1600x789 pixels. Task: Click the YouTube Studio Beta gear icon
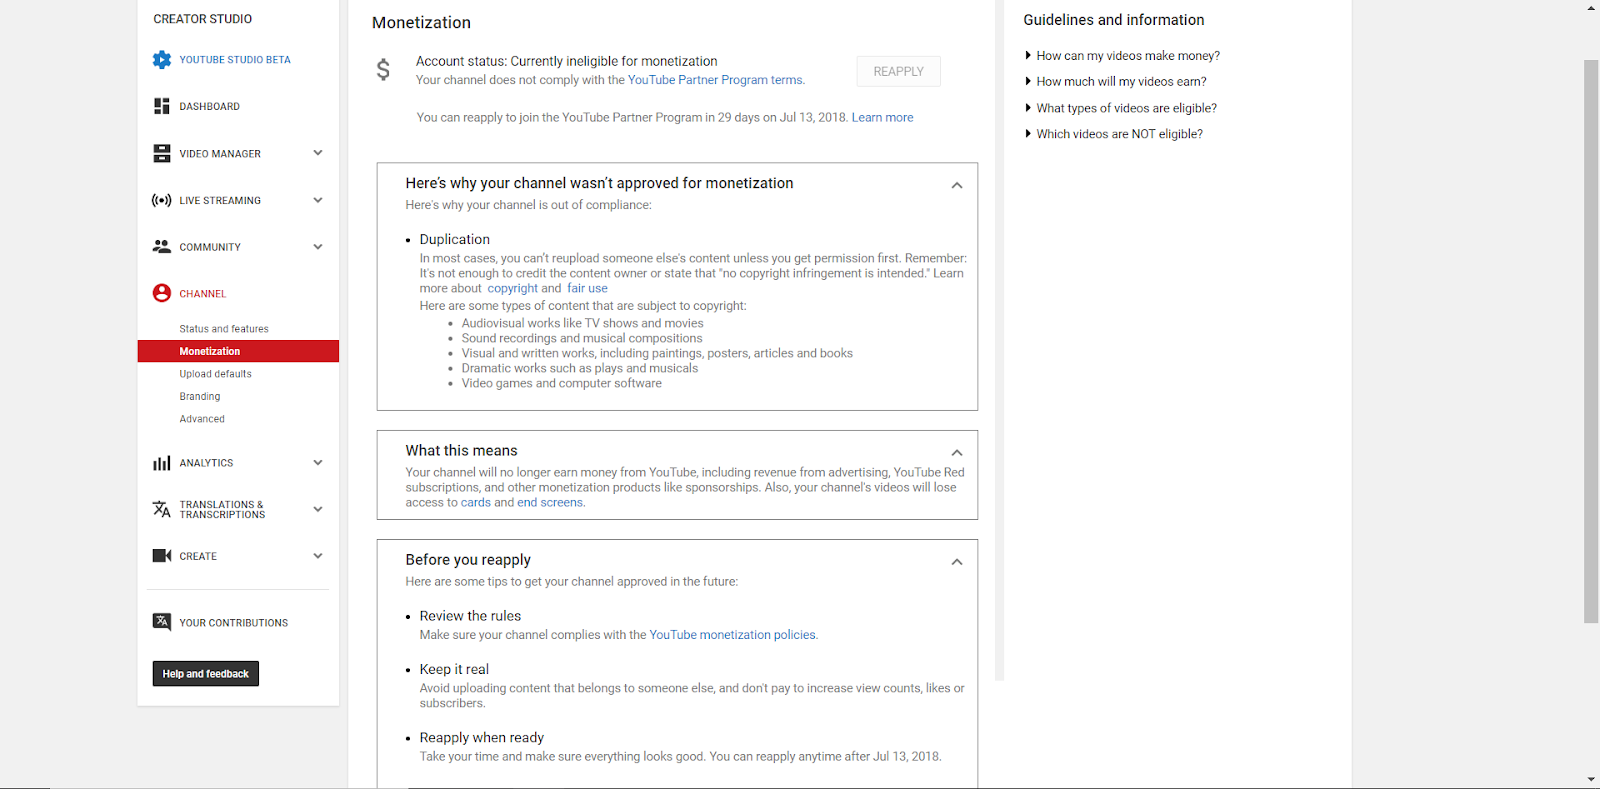[162, 60]
